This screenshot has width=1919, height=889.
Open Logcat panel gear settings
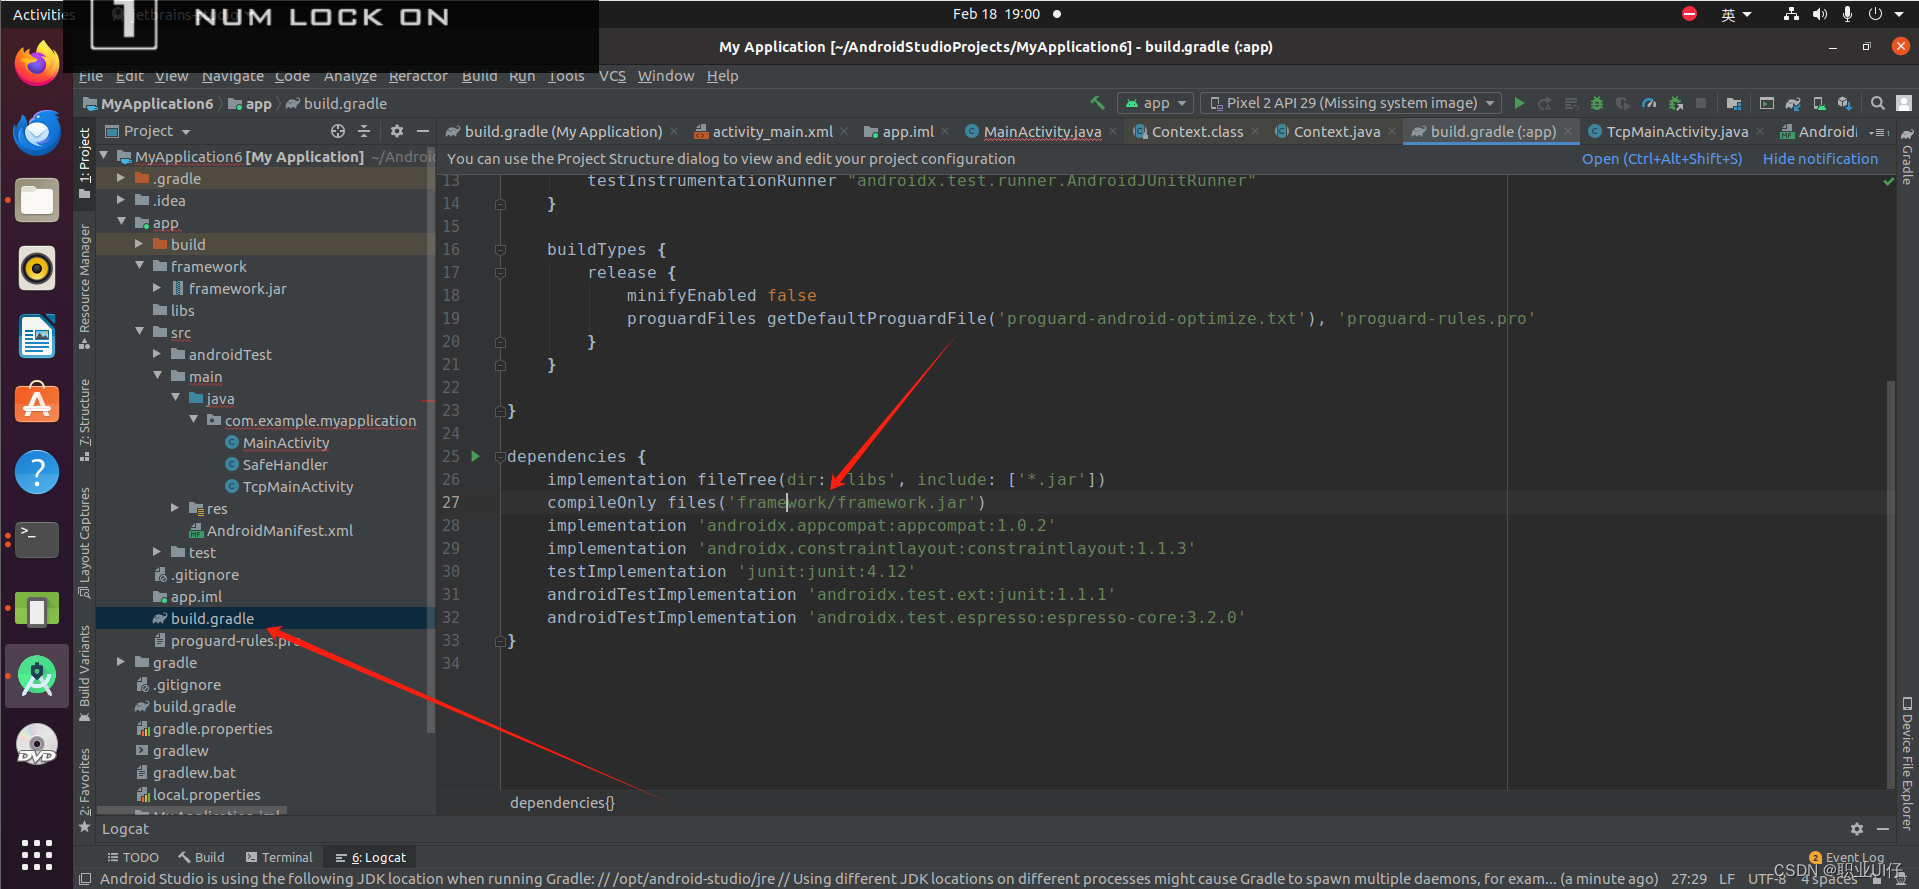1857,829
